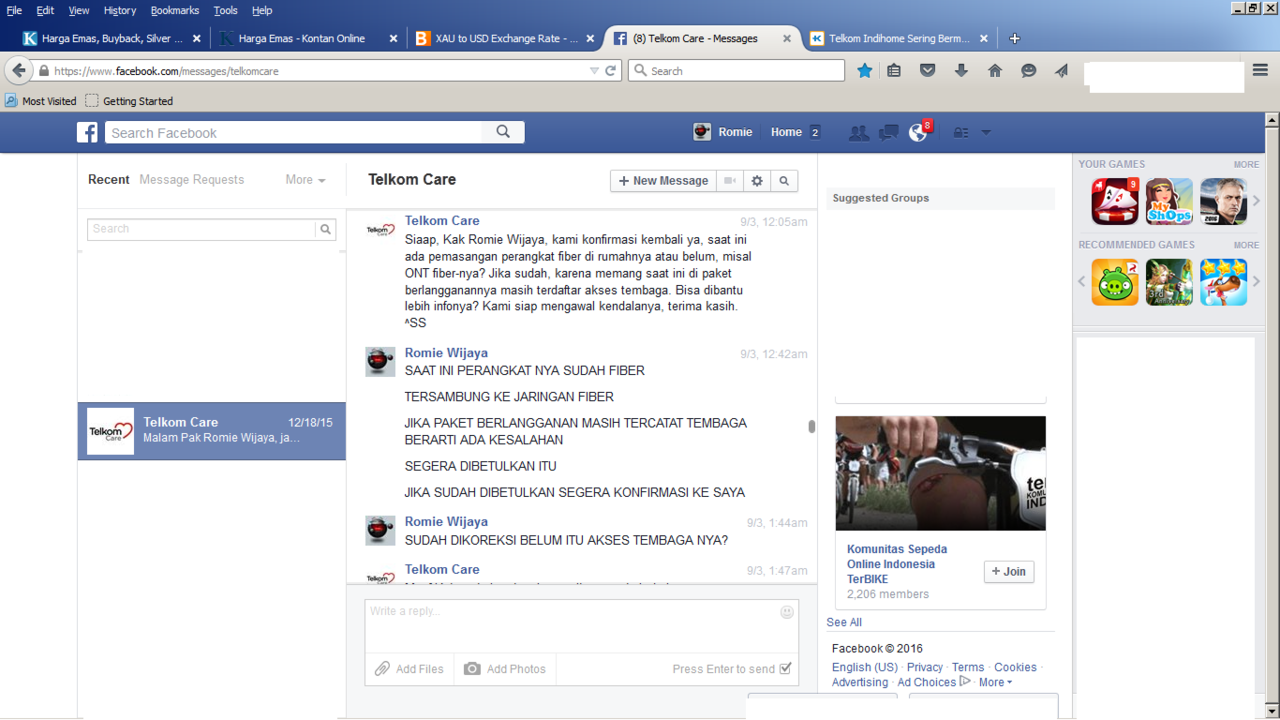
Task: Open the cycling group thumbnail image
Action: coord(940,473)
